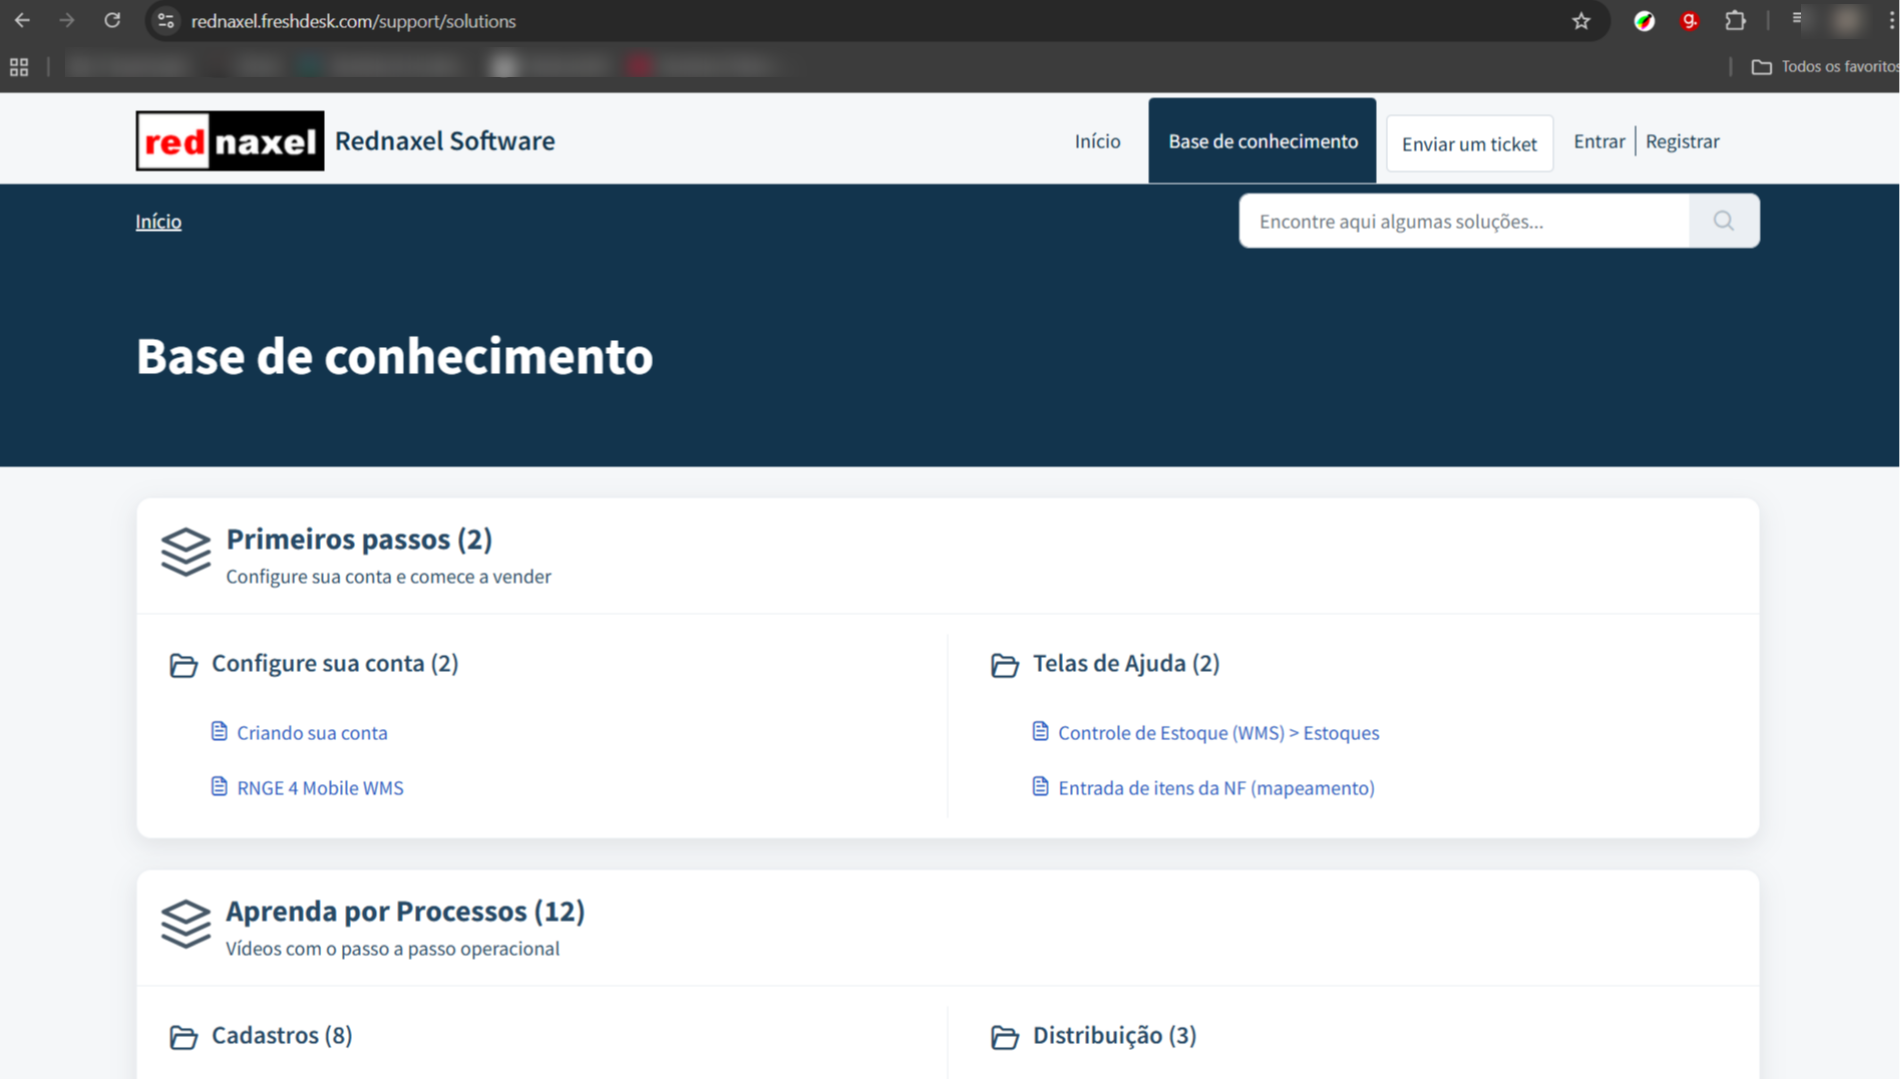Select Início in the navigation bar

pos(1097,141)
